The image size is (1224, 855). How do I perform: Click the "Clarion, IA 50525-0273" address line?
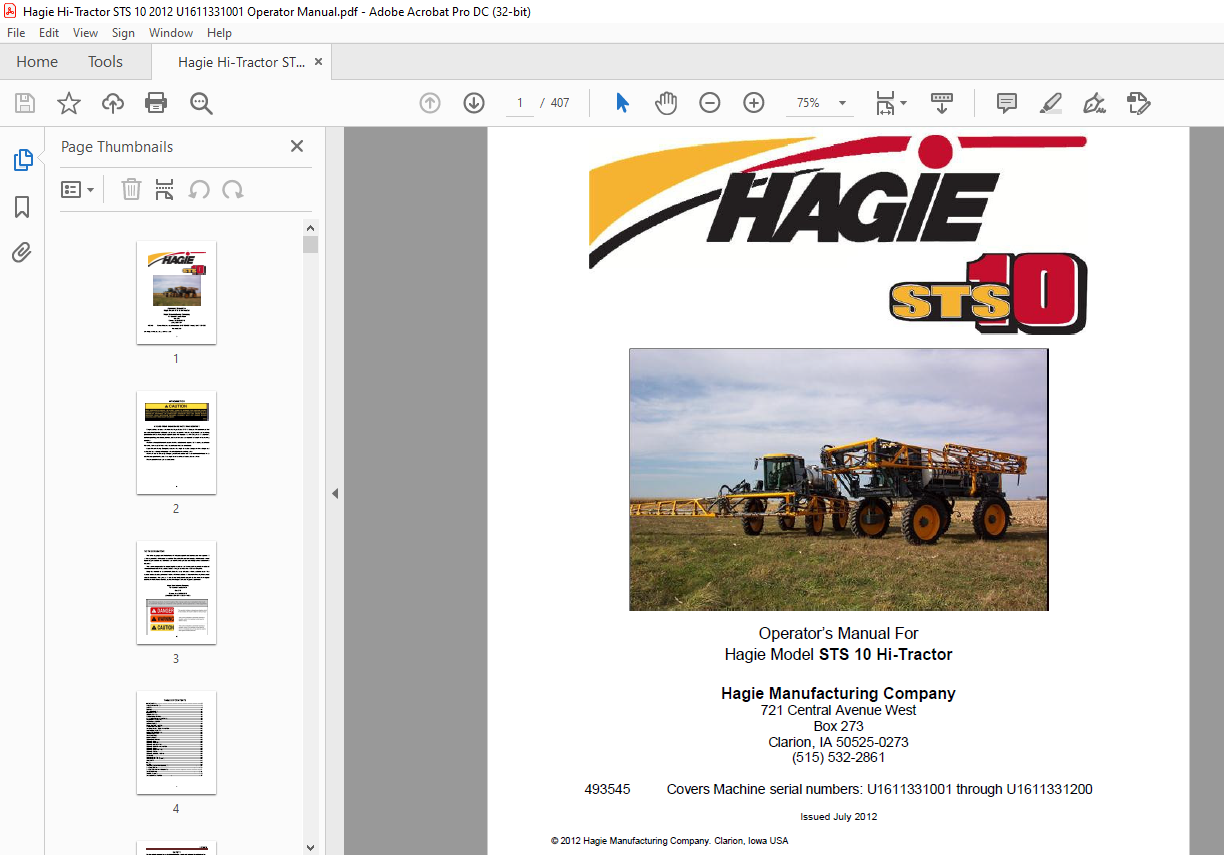[838, 742]
